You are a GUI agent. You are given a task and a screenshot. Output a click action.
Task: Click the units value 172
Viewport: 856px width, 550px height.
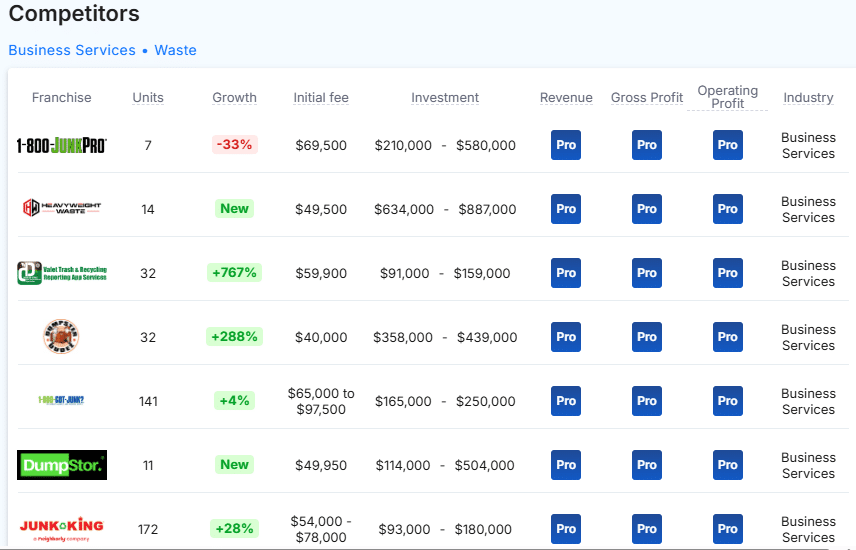148,529
